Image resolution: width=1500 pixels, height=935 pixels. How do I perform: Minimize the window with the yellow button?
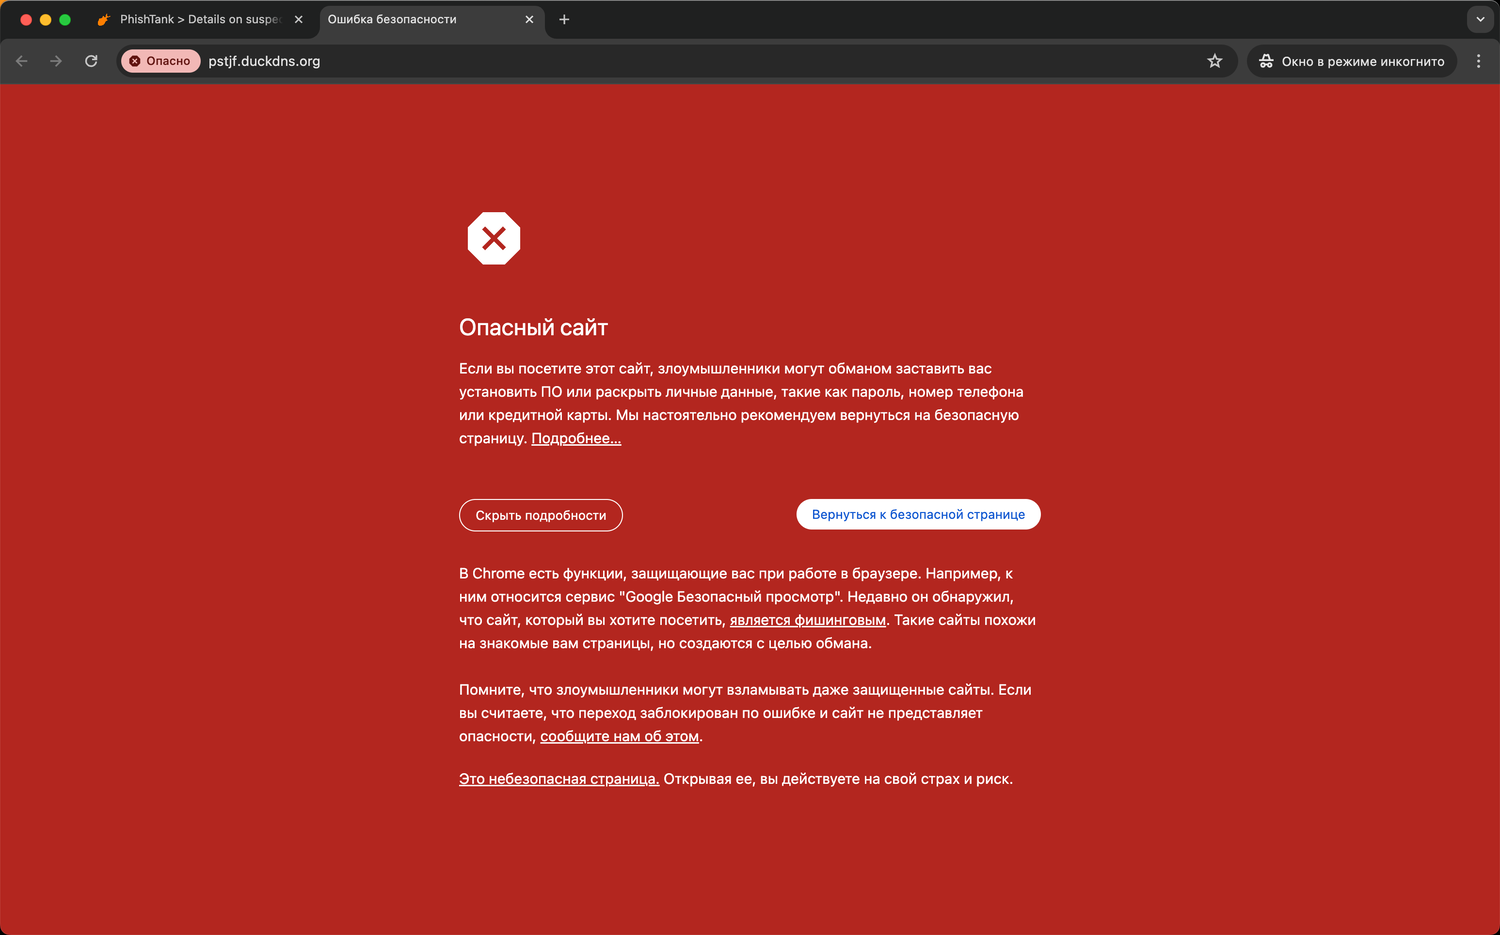coord(45,19)
